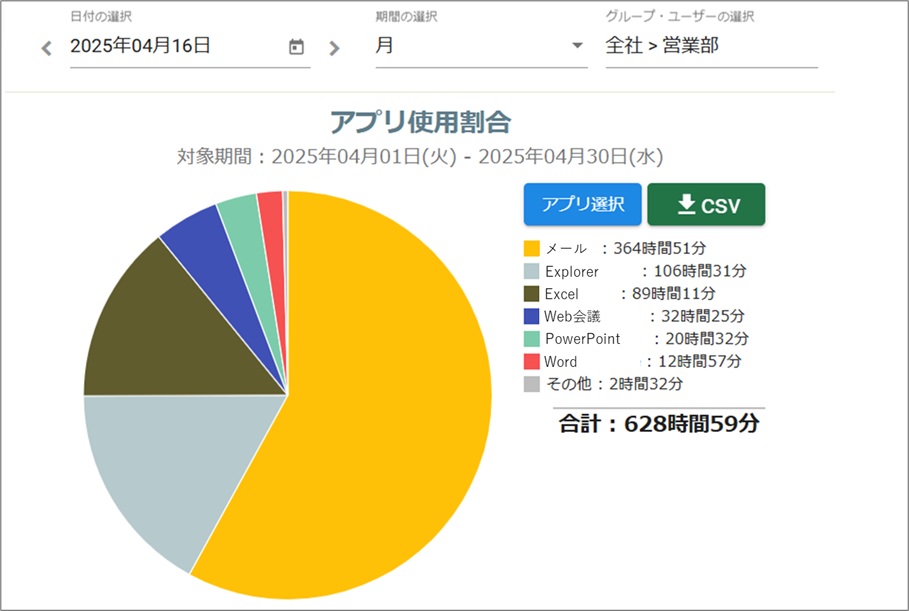Click the download icon on CSV button
The image size is (909, 611).
tap(686, 205)
